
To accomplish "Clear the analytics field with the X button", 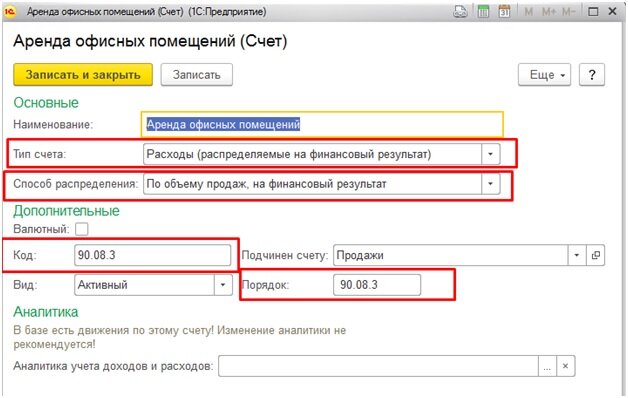I will (566, 366).
